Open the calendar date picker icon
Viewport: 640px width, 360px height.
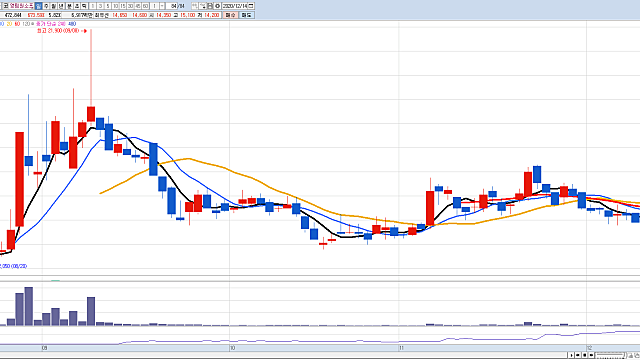(251, 6)
